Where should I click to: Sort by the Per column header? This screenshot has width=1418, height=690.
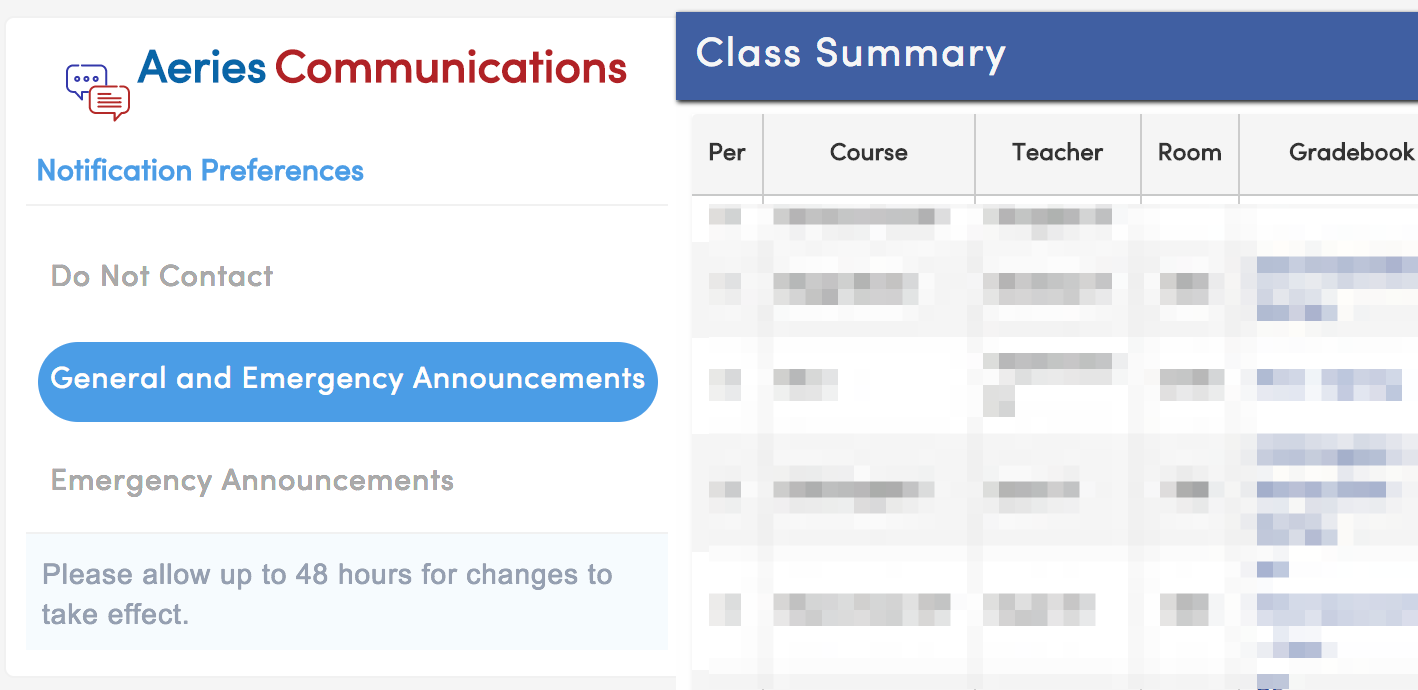point(727,153)
